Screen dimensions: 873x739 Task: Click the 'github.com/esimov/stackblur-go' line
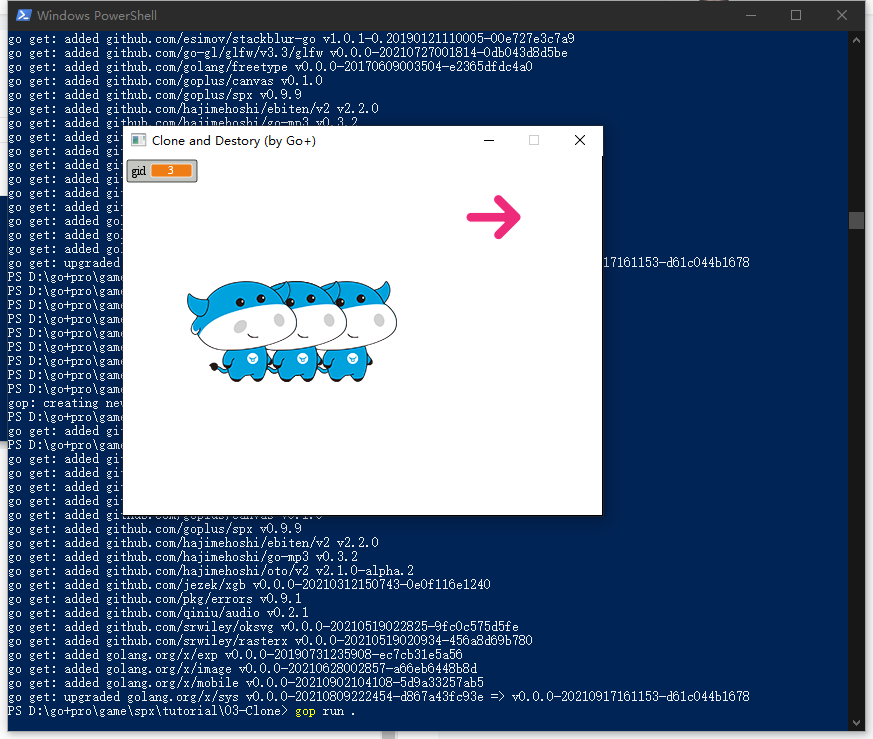[291, 39]
